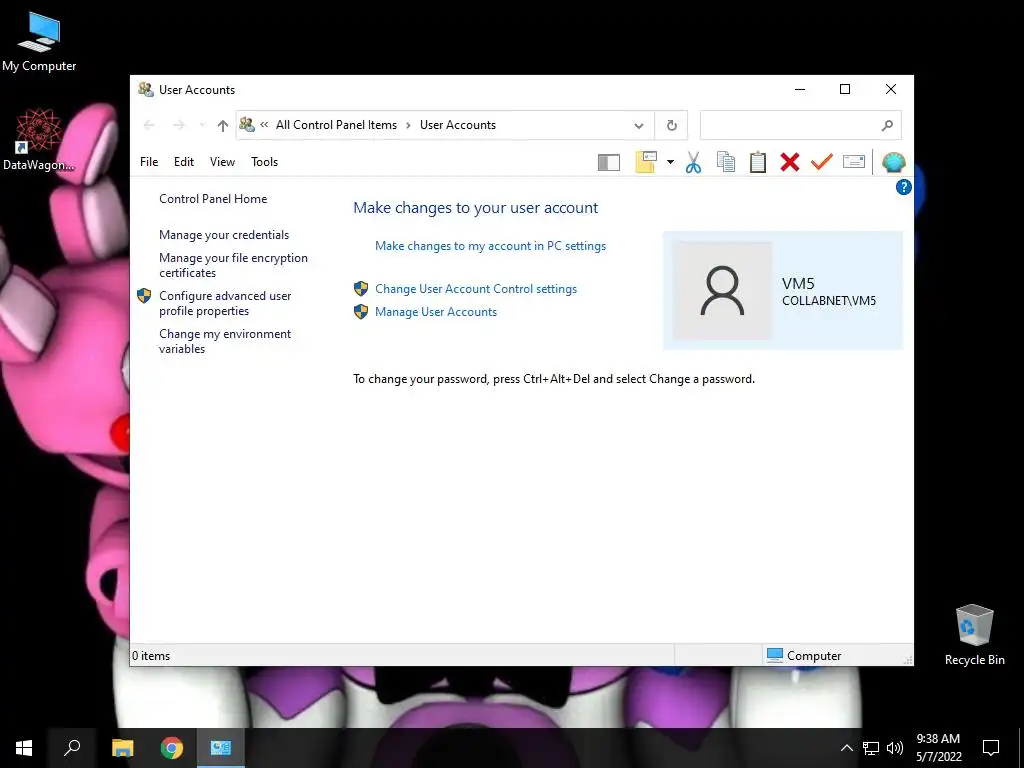Click the Manage User Accounts link
The width and height of the screenshot is (1024, 768).
point(436,312)
